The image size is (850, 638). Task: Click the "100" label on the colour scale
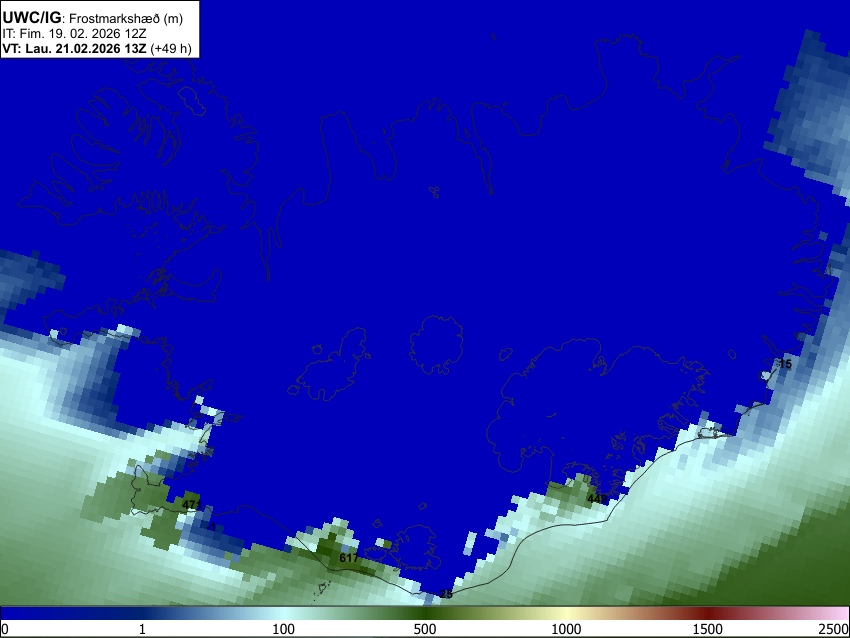click(283, 629)
